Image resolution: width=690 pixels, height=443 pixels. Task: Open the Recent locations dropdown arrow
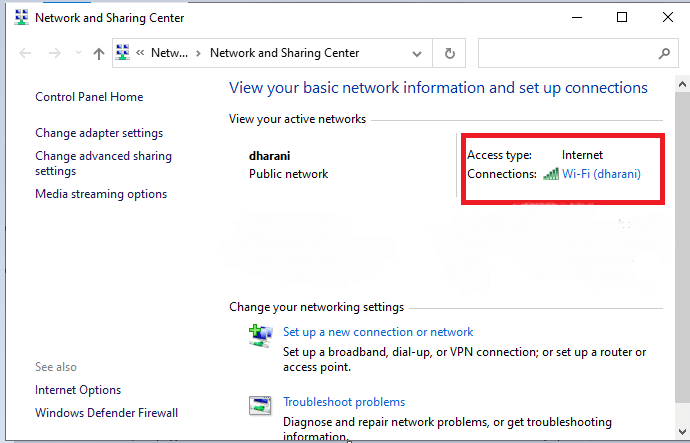coord(76,54)
